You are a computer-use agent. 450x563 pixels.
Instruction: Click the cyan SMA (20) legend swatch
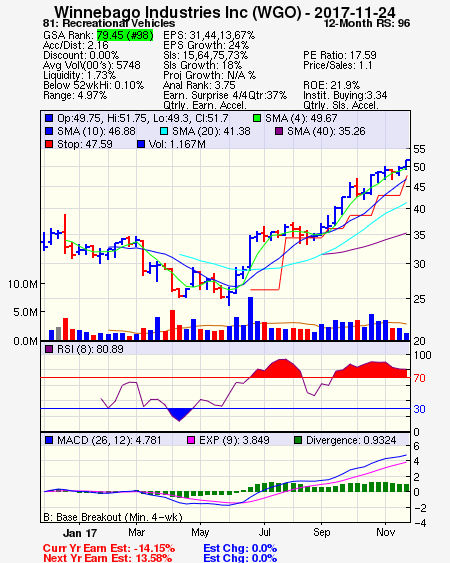click(164, 131)
